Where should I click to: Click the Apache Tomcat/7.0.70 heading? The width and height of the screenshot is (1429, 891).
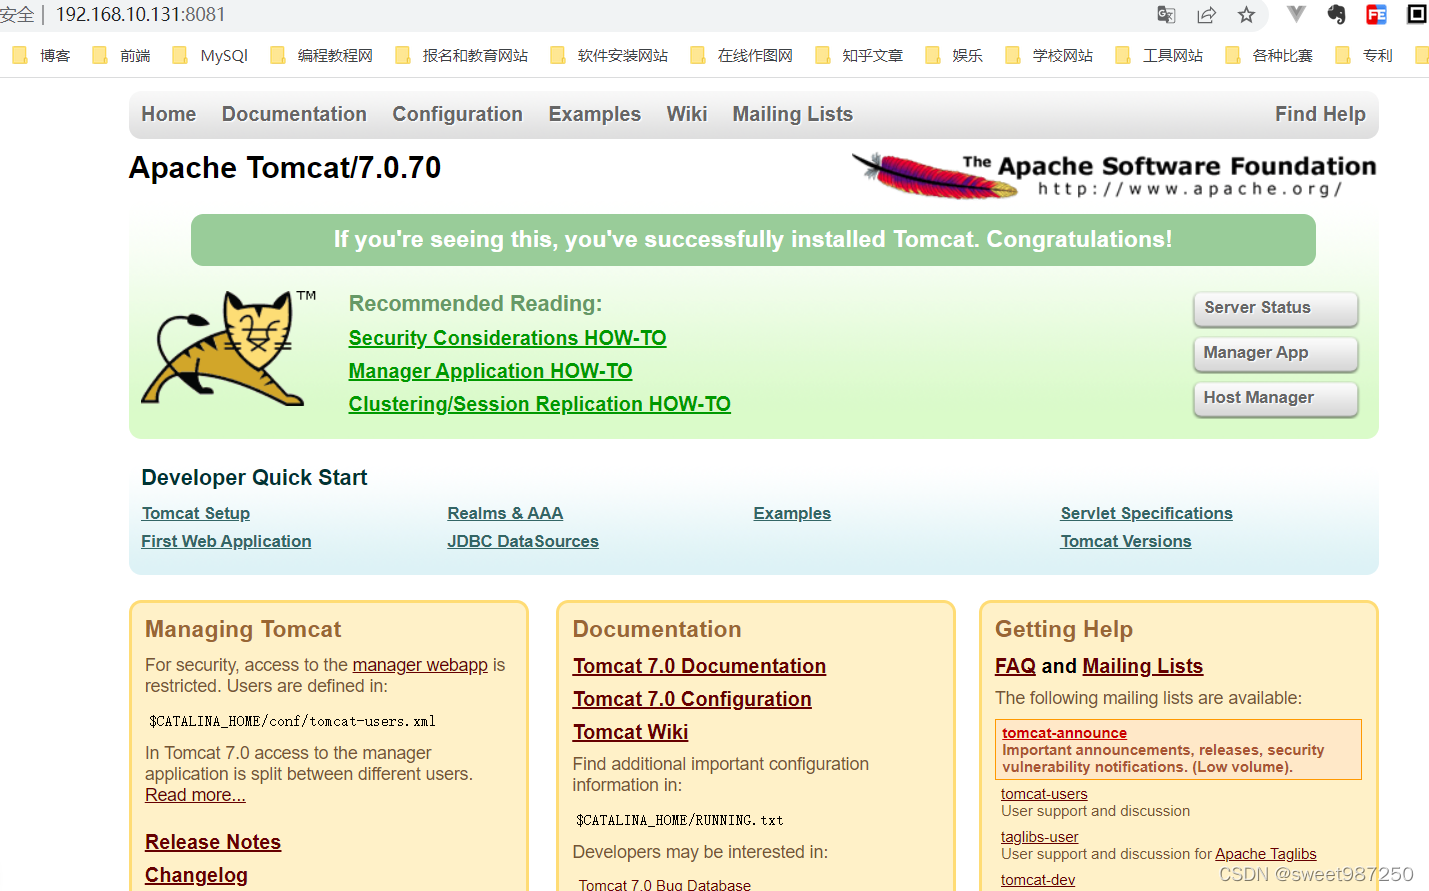(x=285, y=168)
